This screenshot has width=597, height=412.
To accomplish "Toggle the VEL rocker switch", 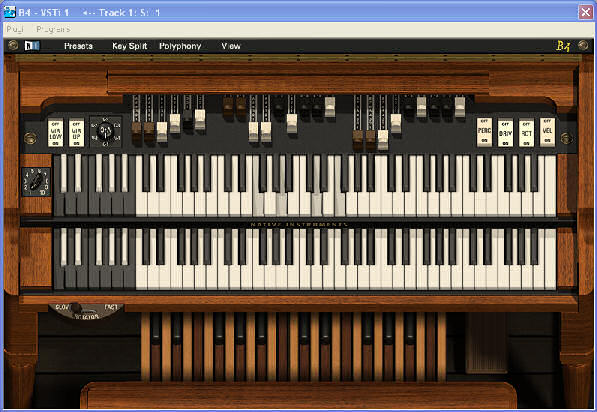I will click(x=547, y=132).
